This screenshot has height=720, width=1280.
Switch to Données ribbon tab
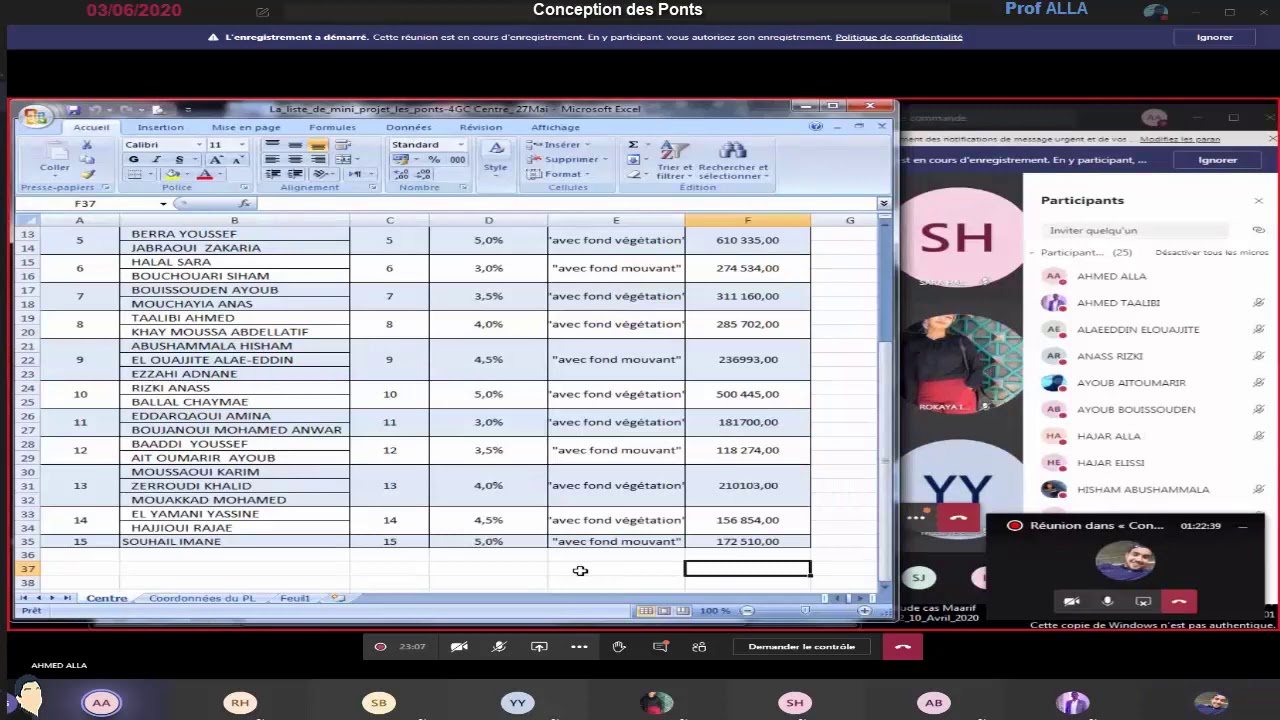click(x=409, y=127)
